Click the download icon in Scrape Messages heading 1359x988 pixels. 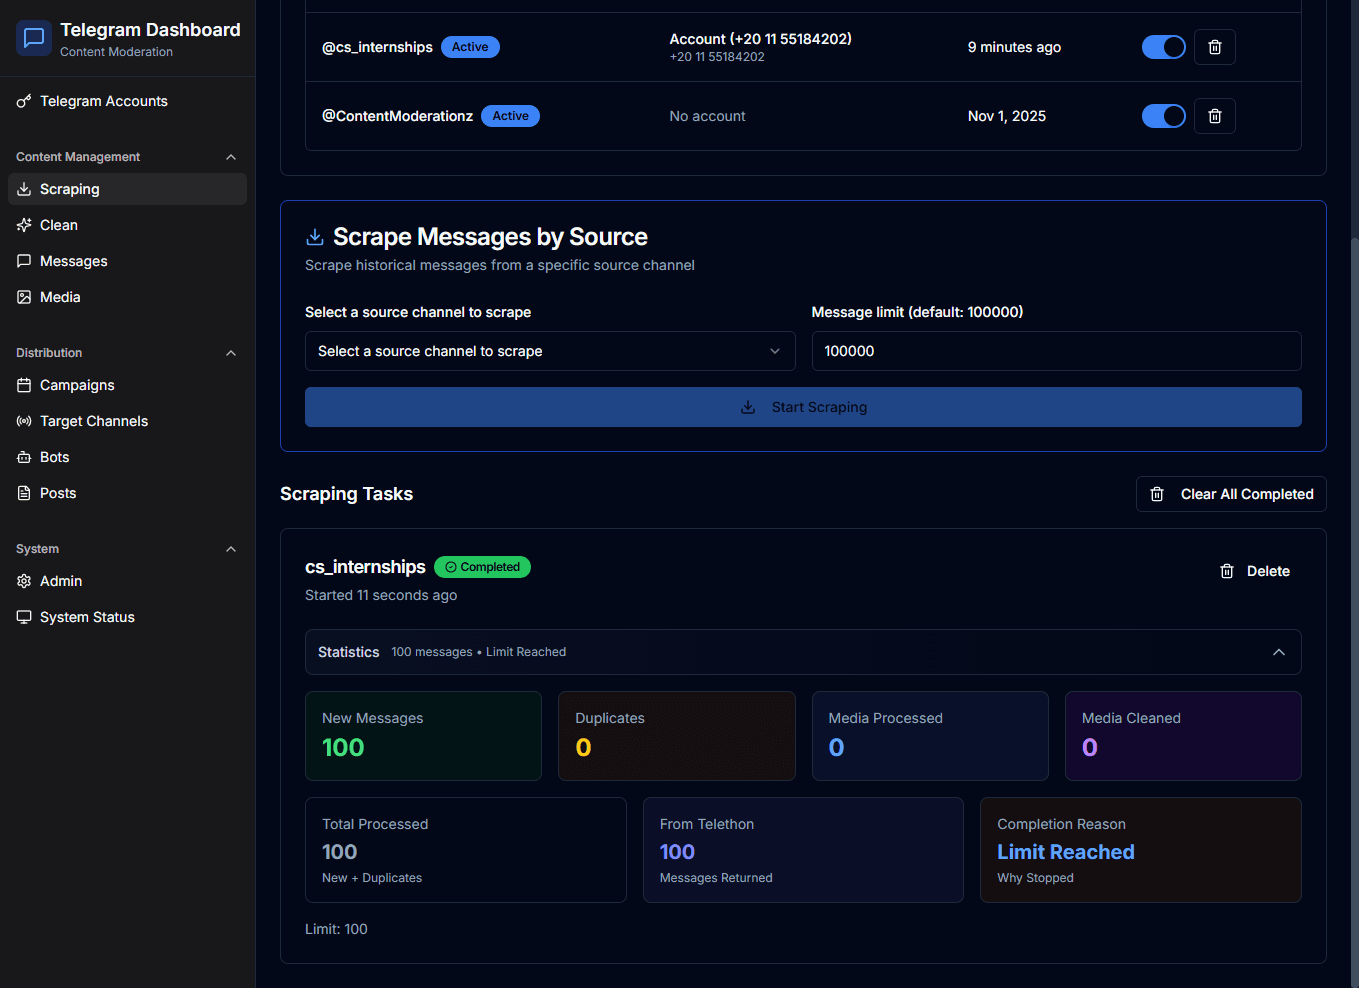[x=314, y=237]
